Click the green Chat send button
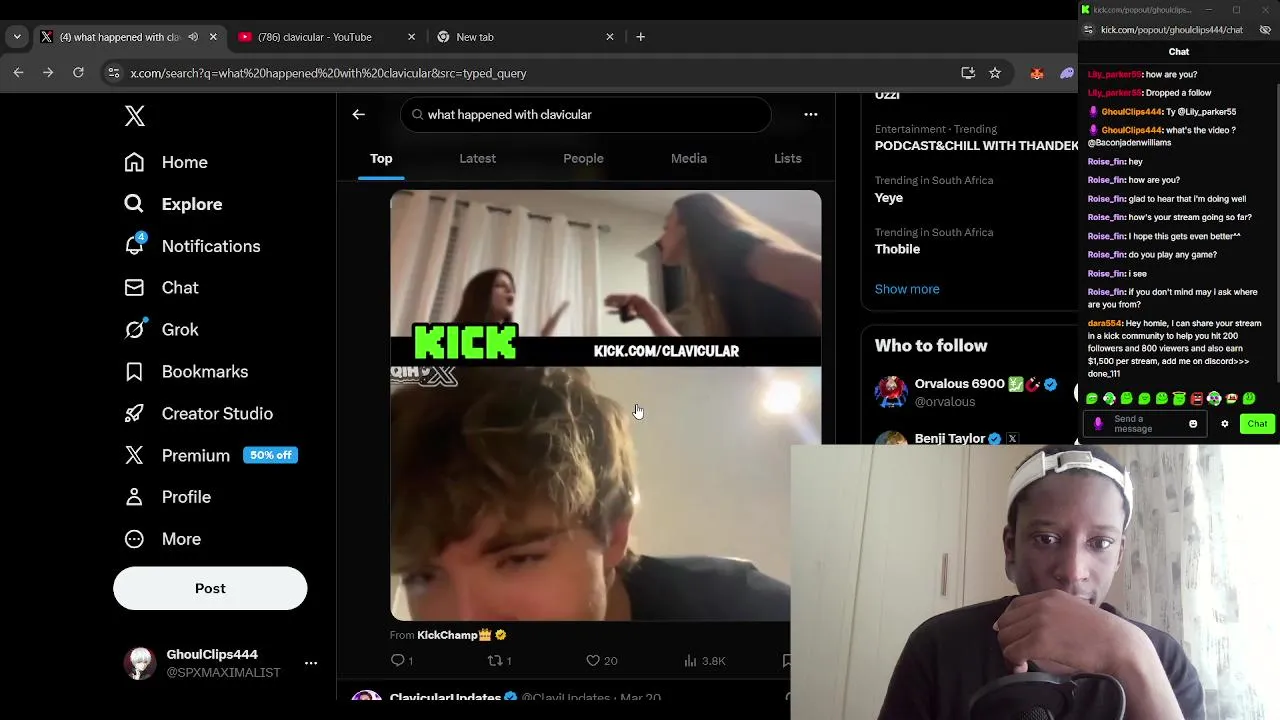Viewport: 1280px width, 720px height. pyautogui.click(x=1257, y=424)
